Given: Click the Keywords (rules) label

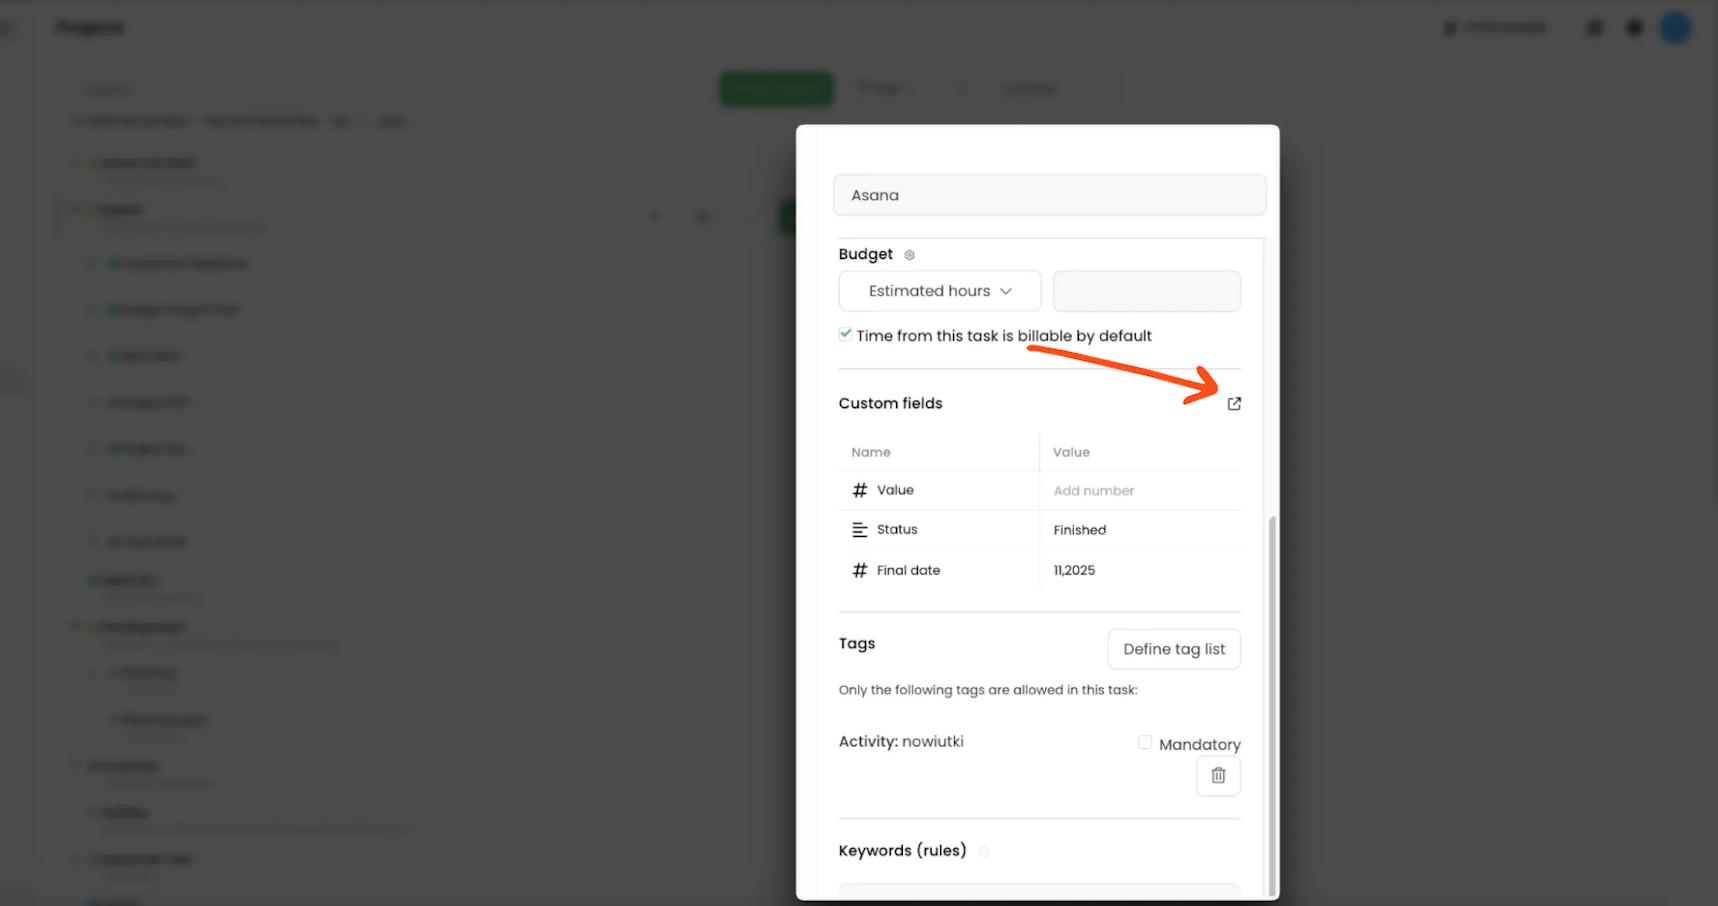Looking at the screenshot, I should 903,851.
